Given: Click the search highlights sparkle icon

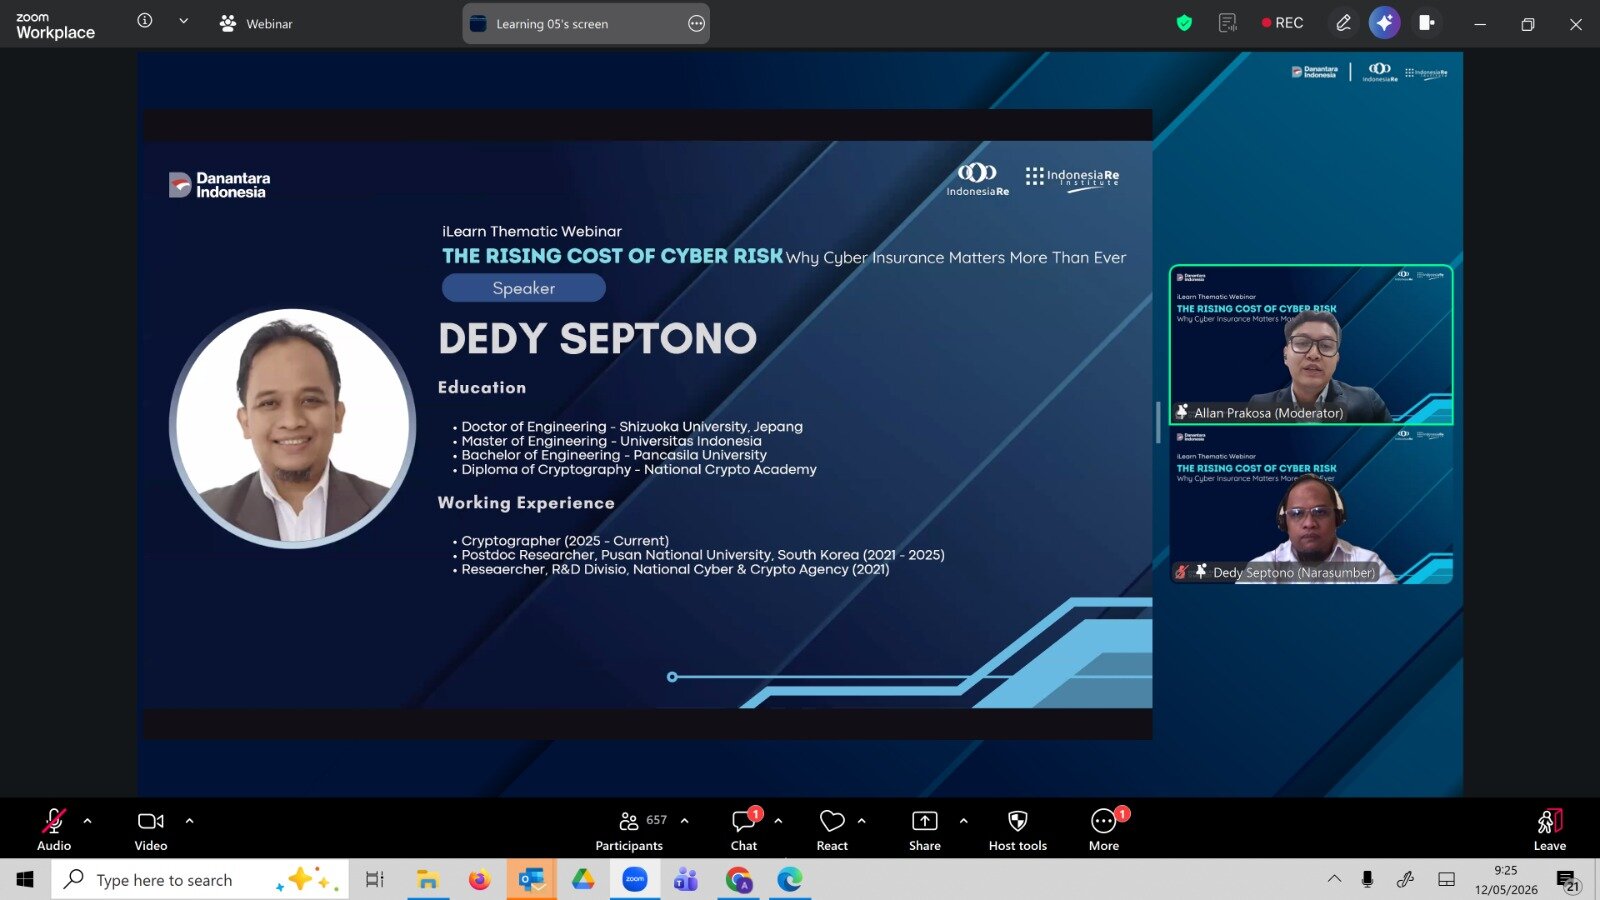Looking at the screenshot, I should pos(309,879).
